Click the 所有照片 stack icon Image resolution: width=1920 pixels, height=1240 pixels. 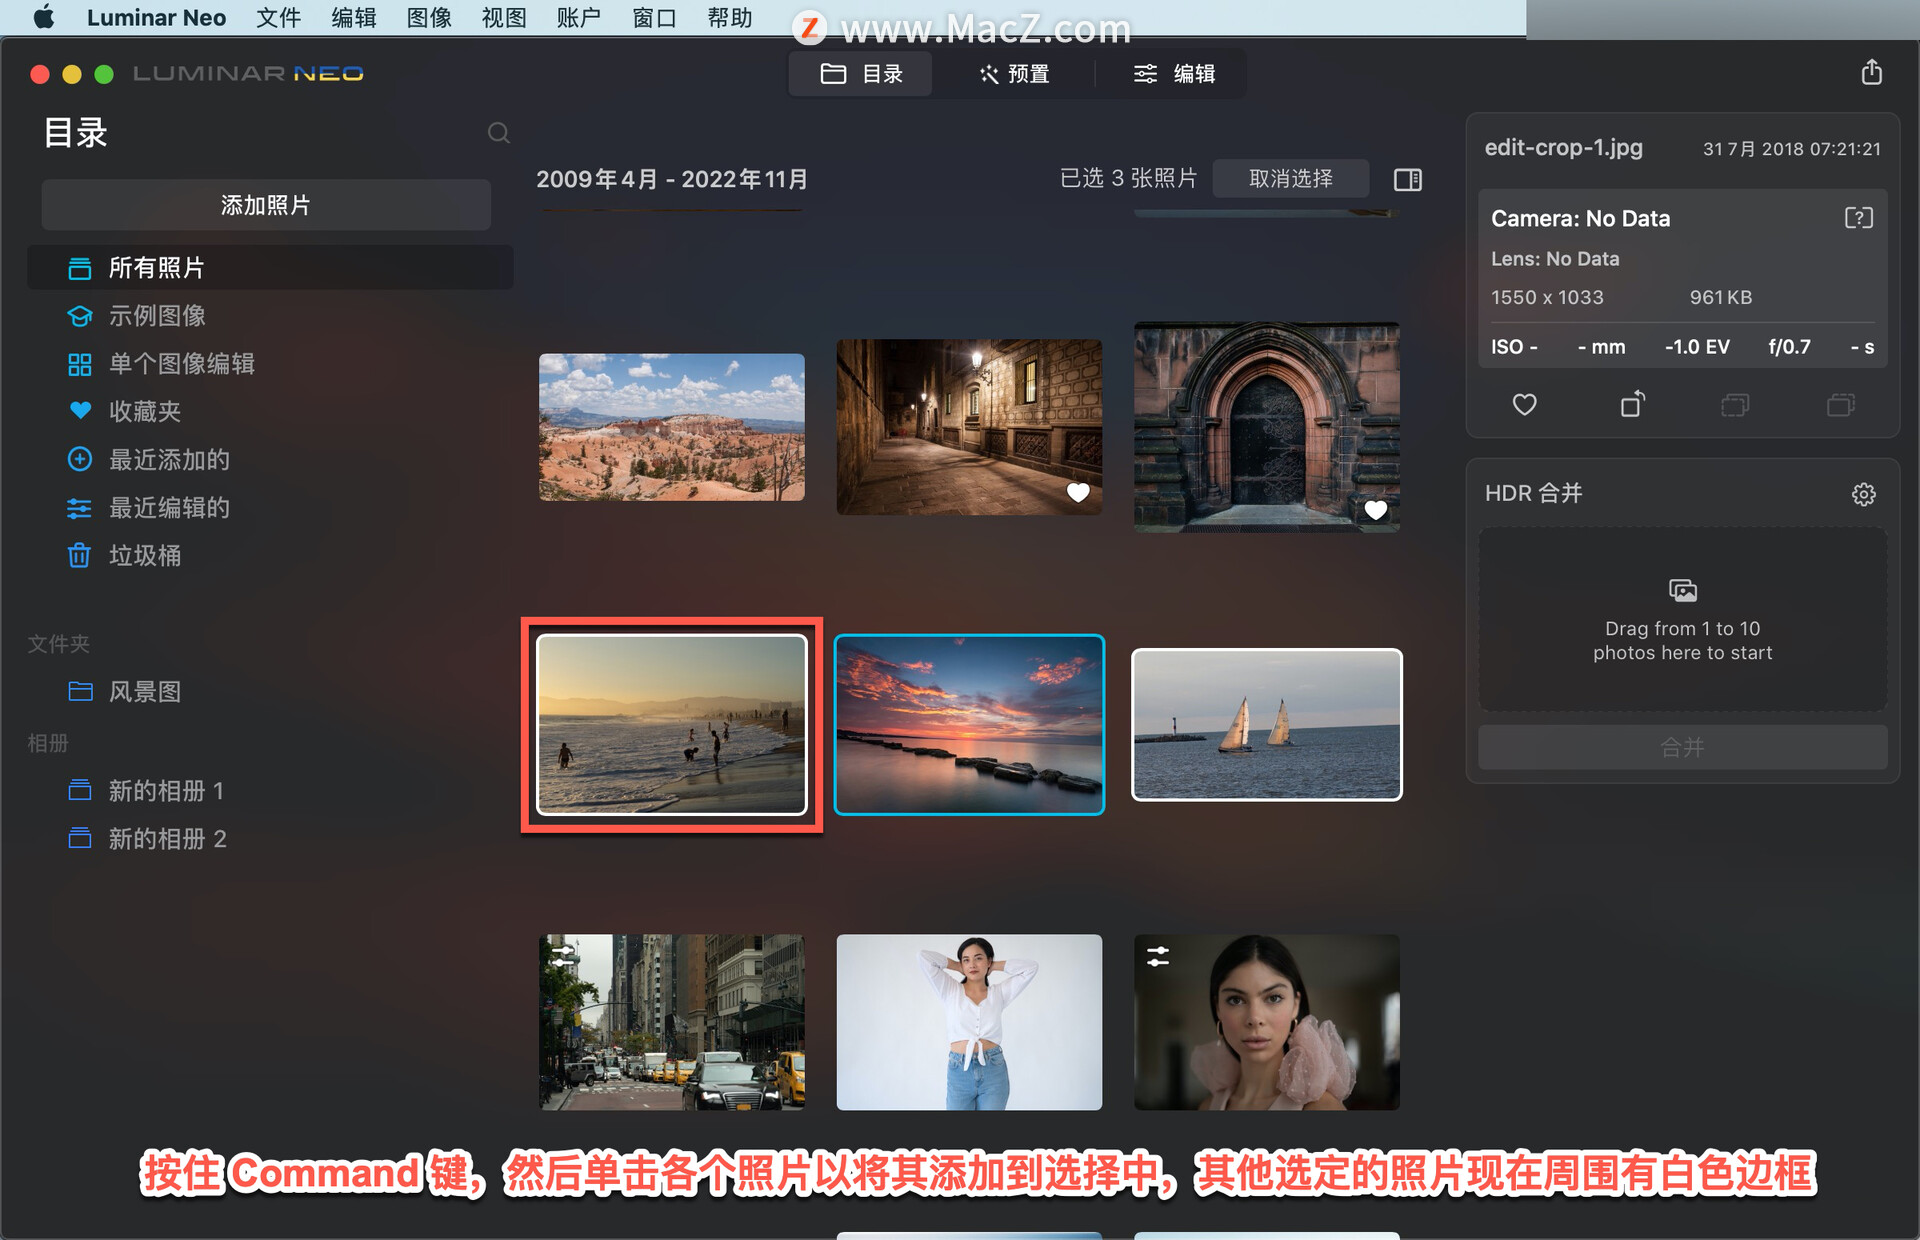[79, 268]
